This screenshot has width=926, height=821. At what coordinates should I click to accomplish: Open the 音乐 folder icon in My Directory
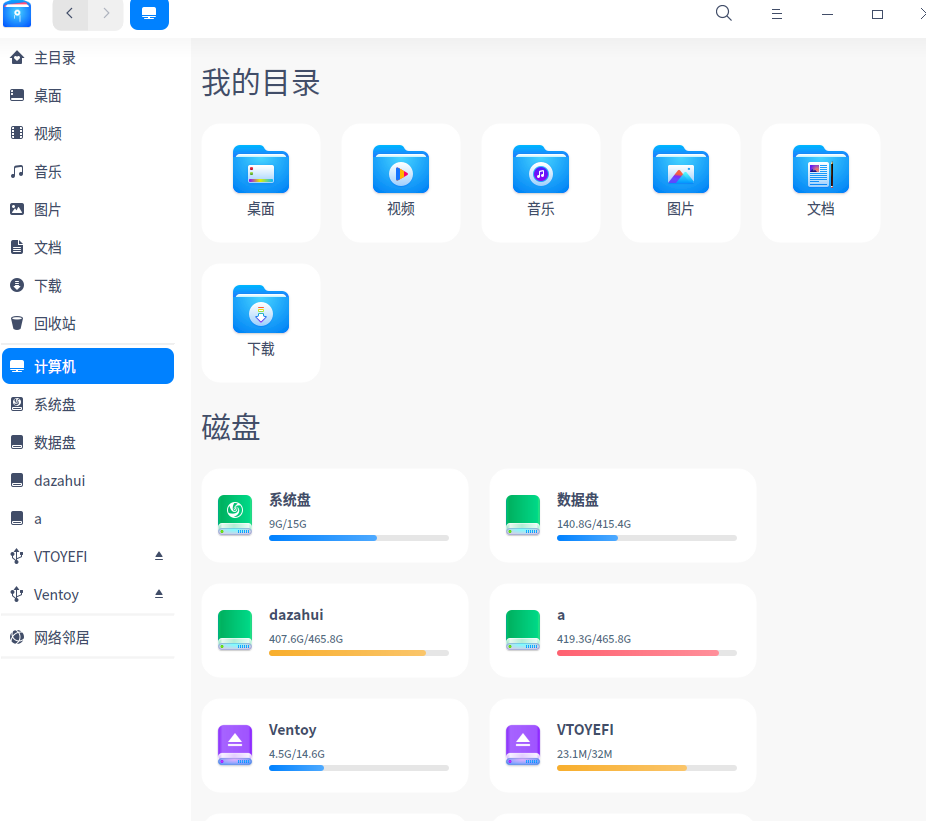click(x=540, y=170)
